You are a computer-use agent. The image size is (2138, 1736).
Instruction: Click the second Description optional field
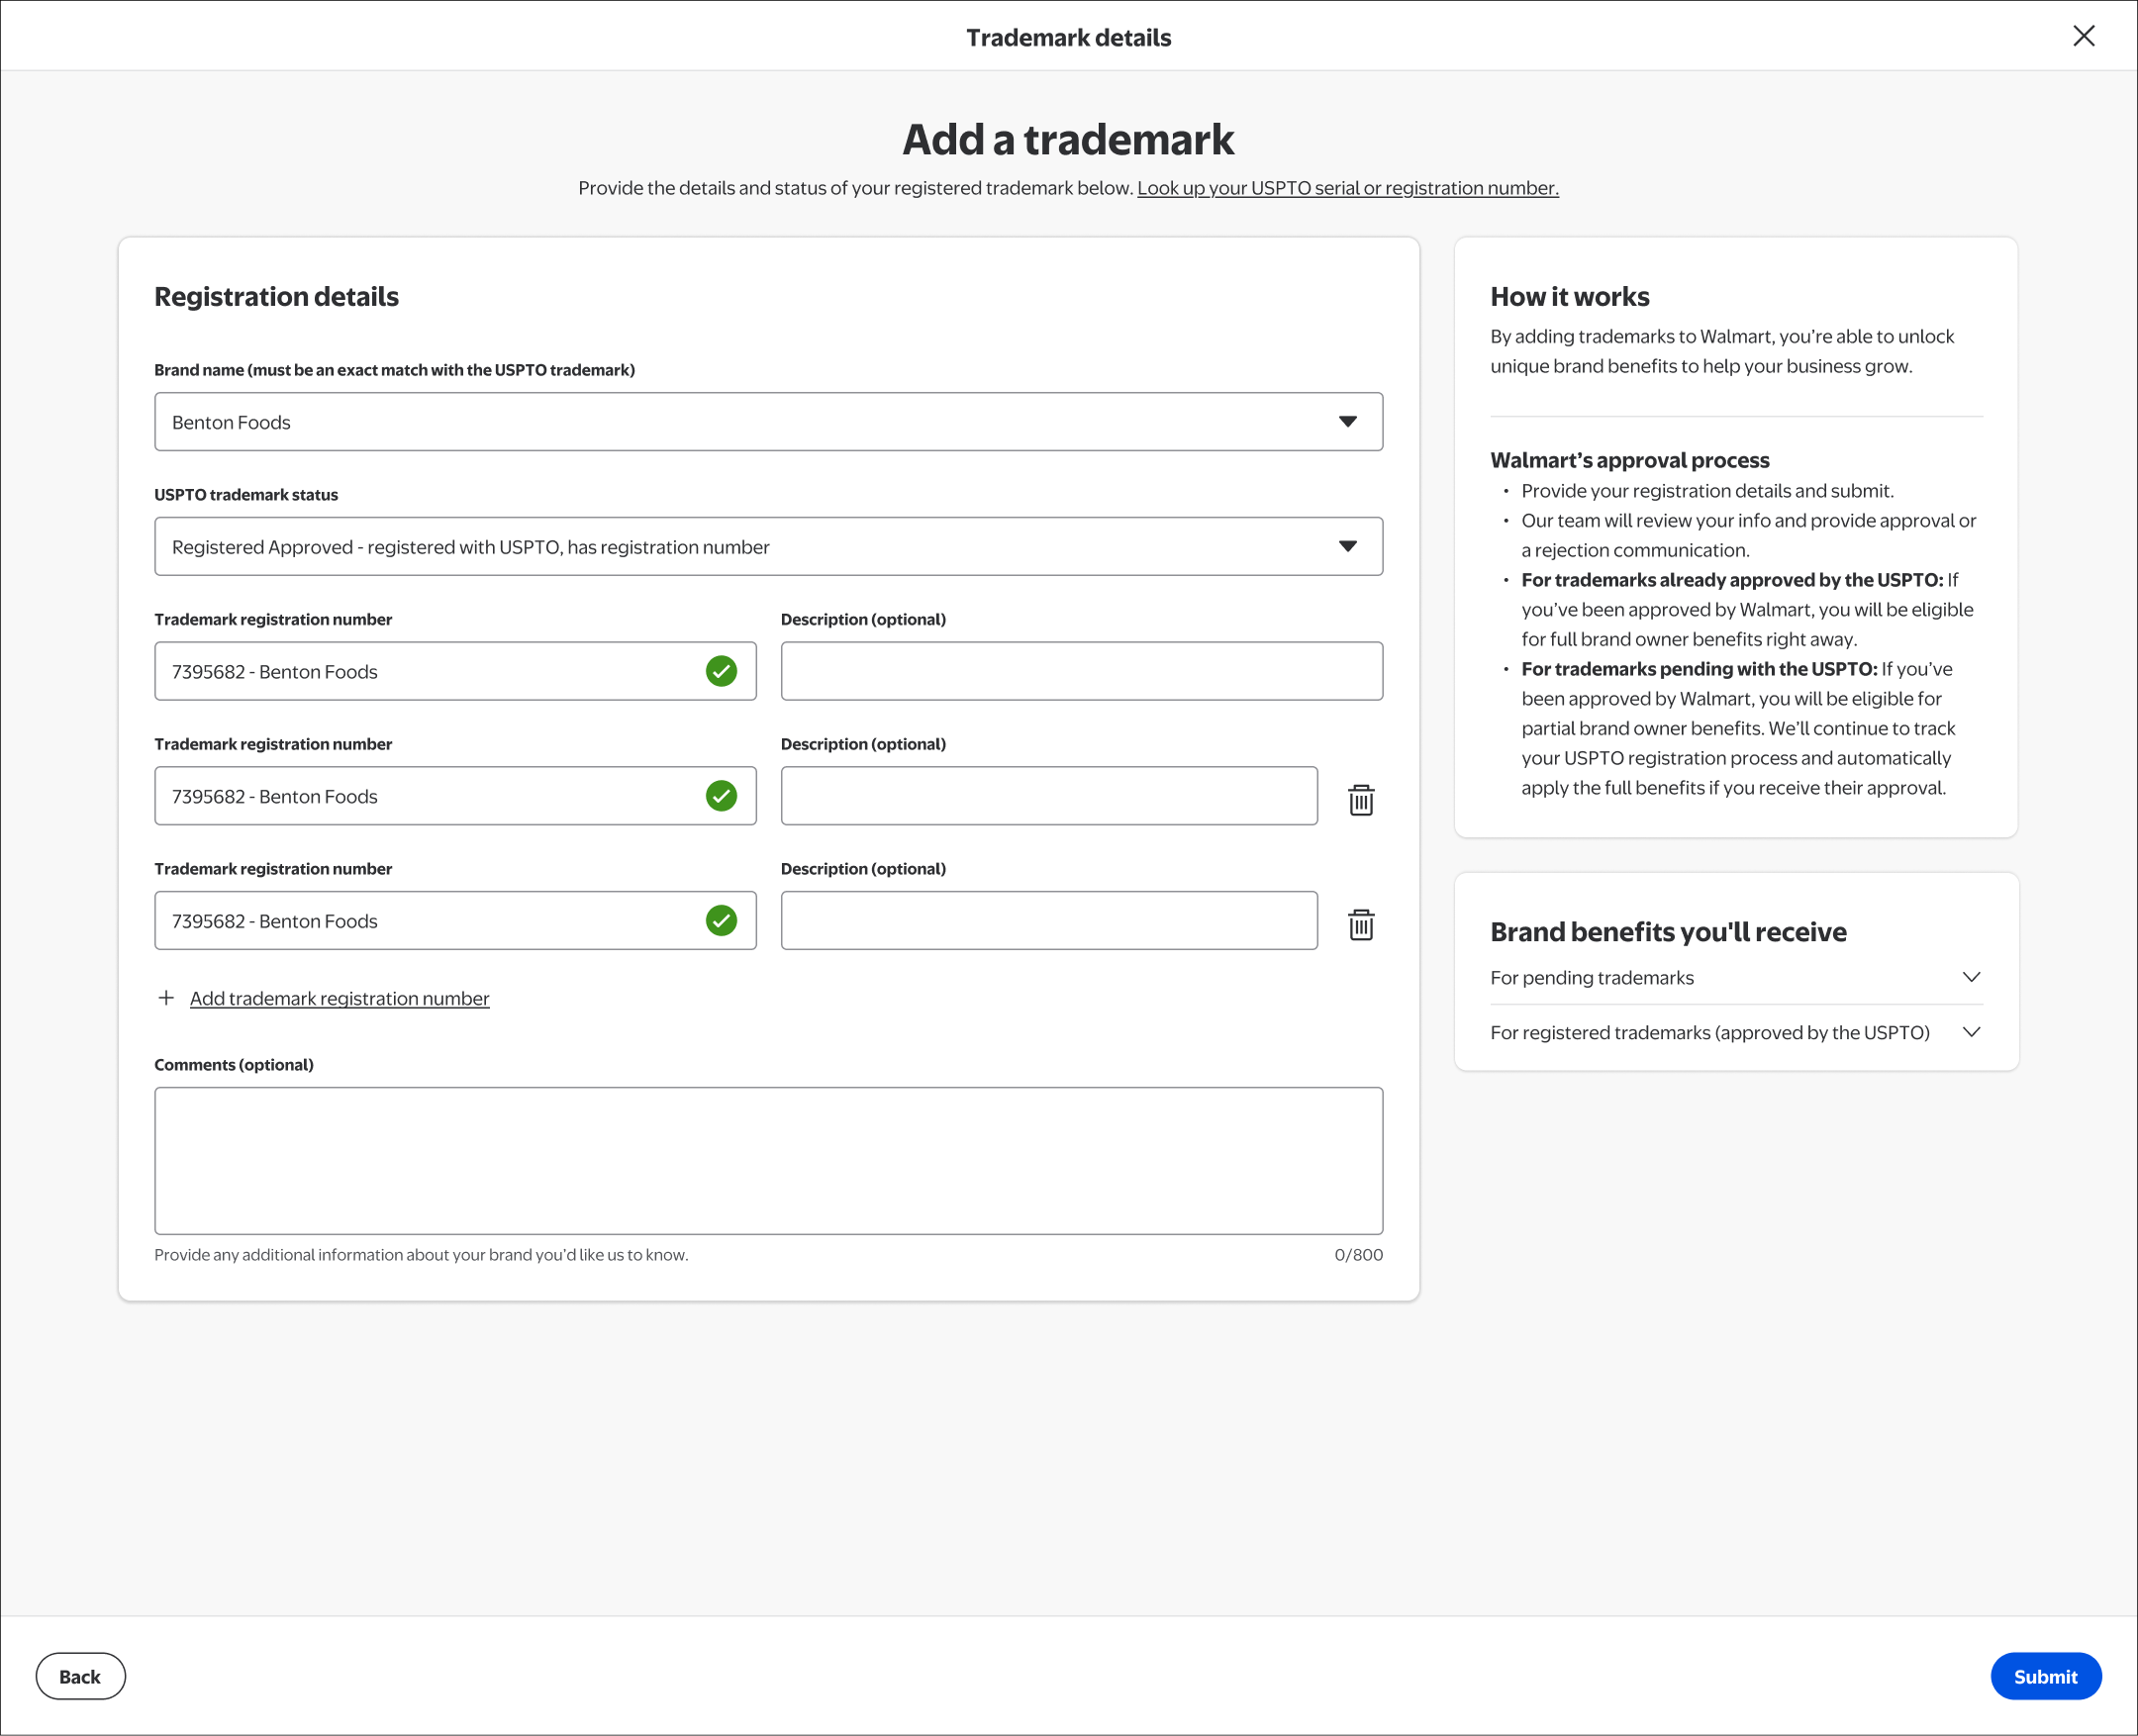coord(1048,796)
